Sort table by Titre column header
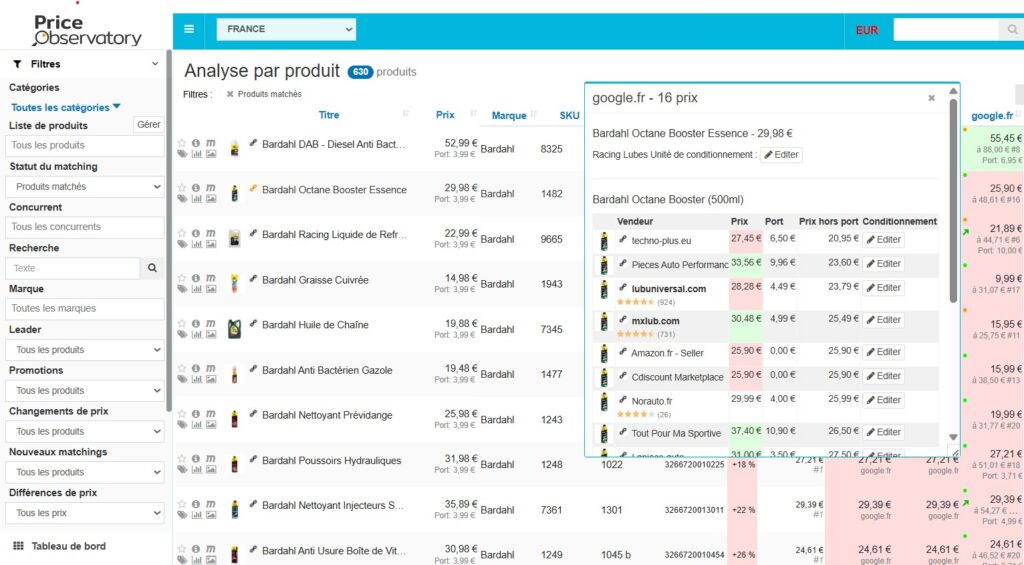The width and height of the screenshot is (1024, 565). [x=329, y=115]
